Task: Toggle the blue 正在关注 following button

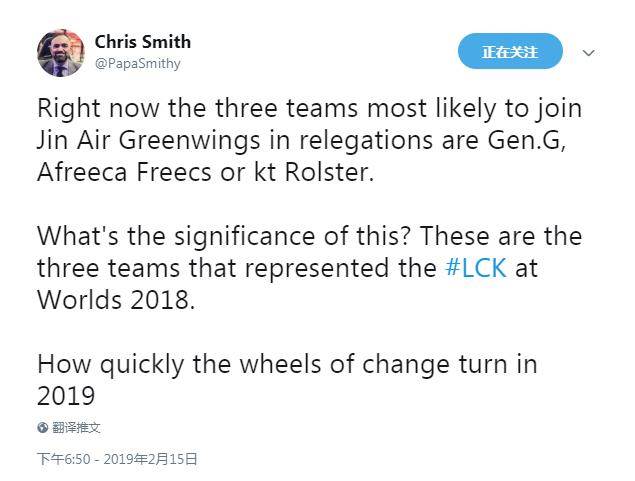Action: click(510, 51)
